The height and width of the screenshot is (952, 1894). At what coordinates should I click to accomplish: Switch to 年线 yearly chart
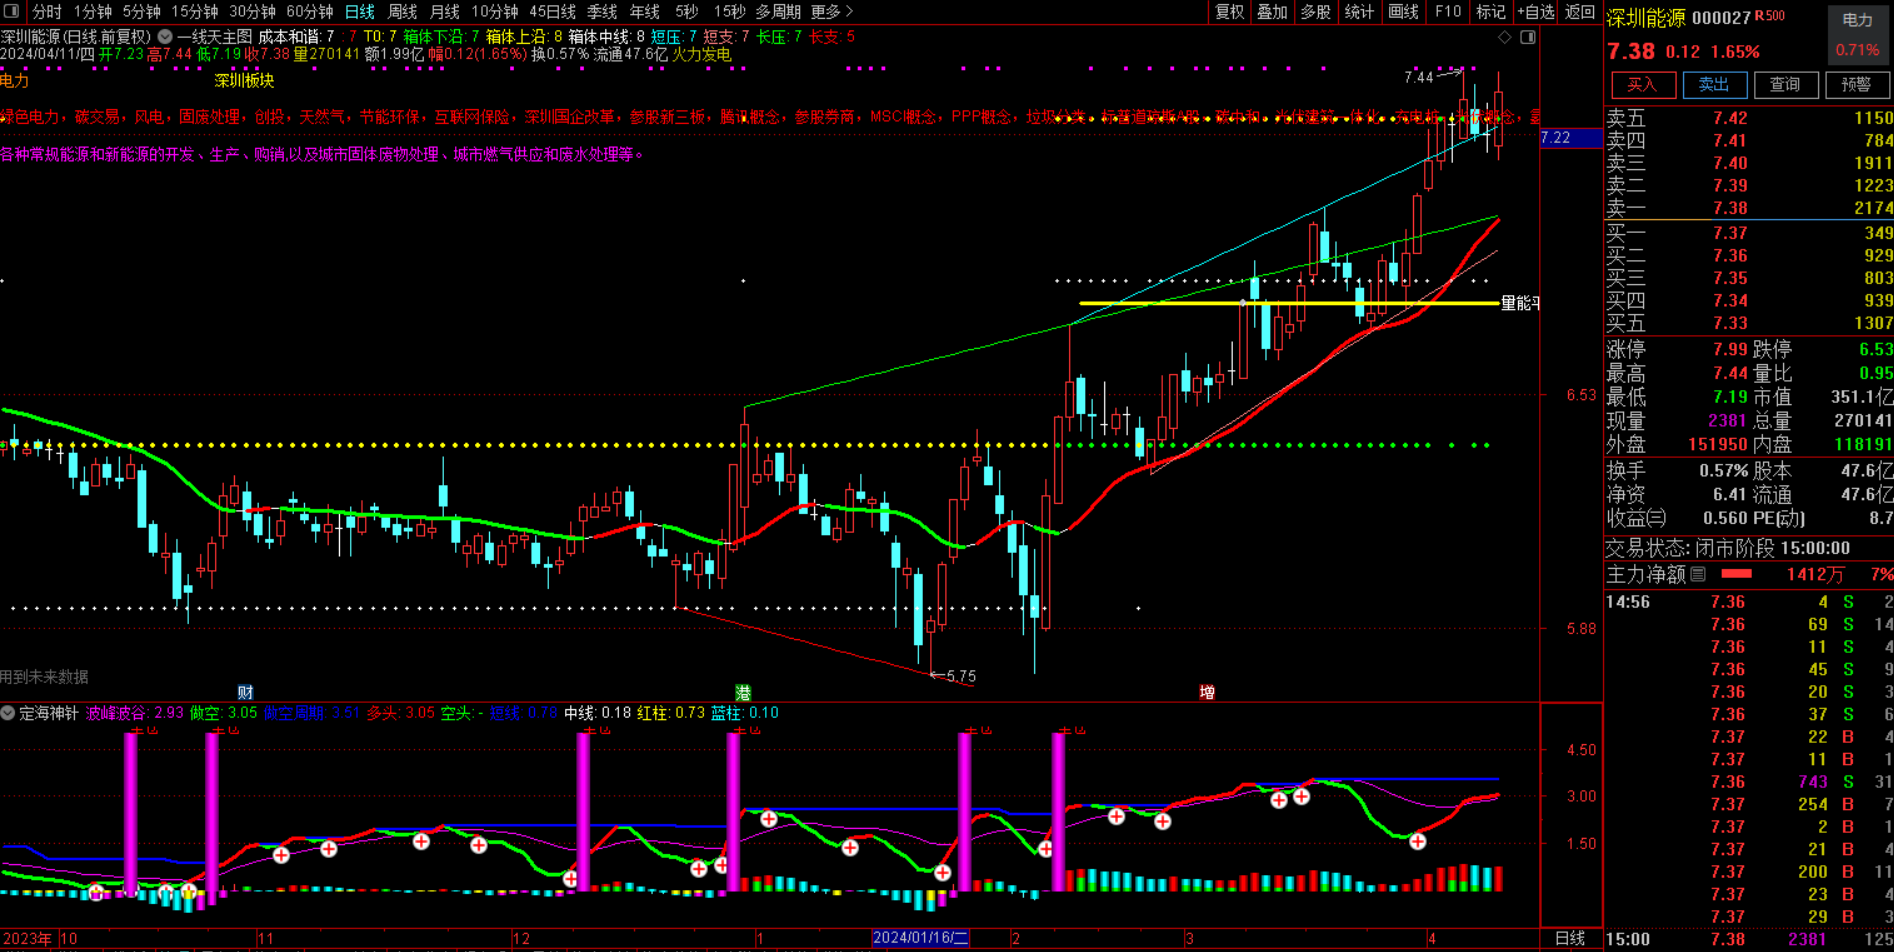(x=644, y=11)
